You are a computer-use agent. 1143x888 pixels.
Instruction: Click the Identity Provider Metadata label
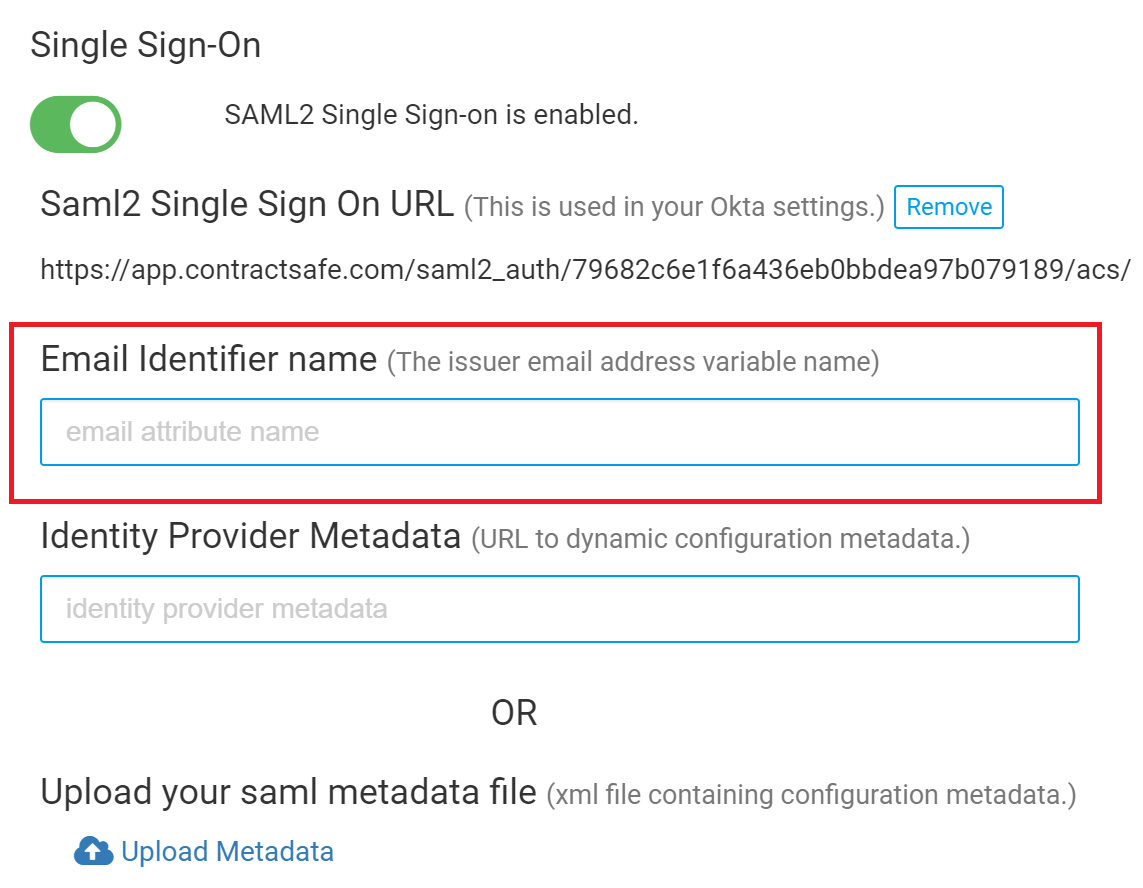click(x=251, y=536)
